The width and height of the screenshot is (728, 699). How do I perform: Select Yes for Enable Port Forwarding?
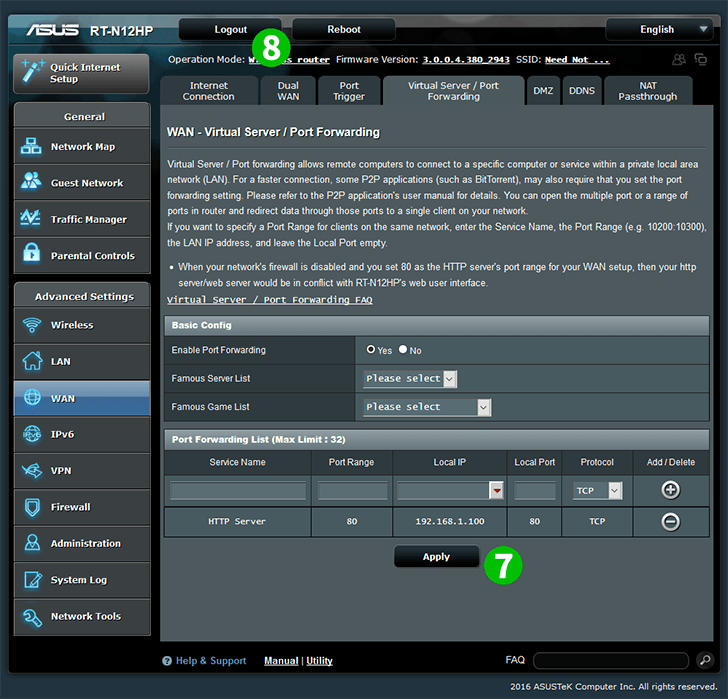click(370, 349)
